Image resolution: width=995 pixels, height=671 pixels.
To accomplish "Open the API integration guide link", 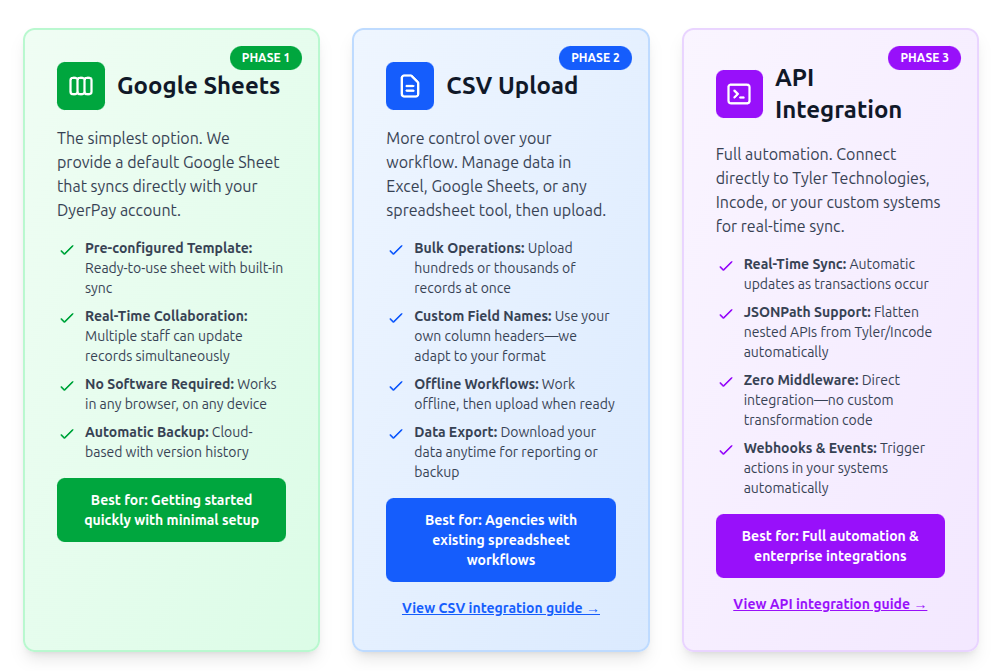I will coord(830,604).
